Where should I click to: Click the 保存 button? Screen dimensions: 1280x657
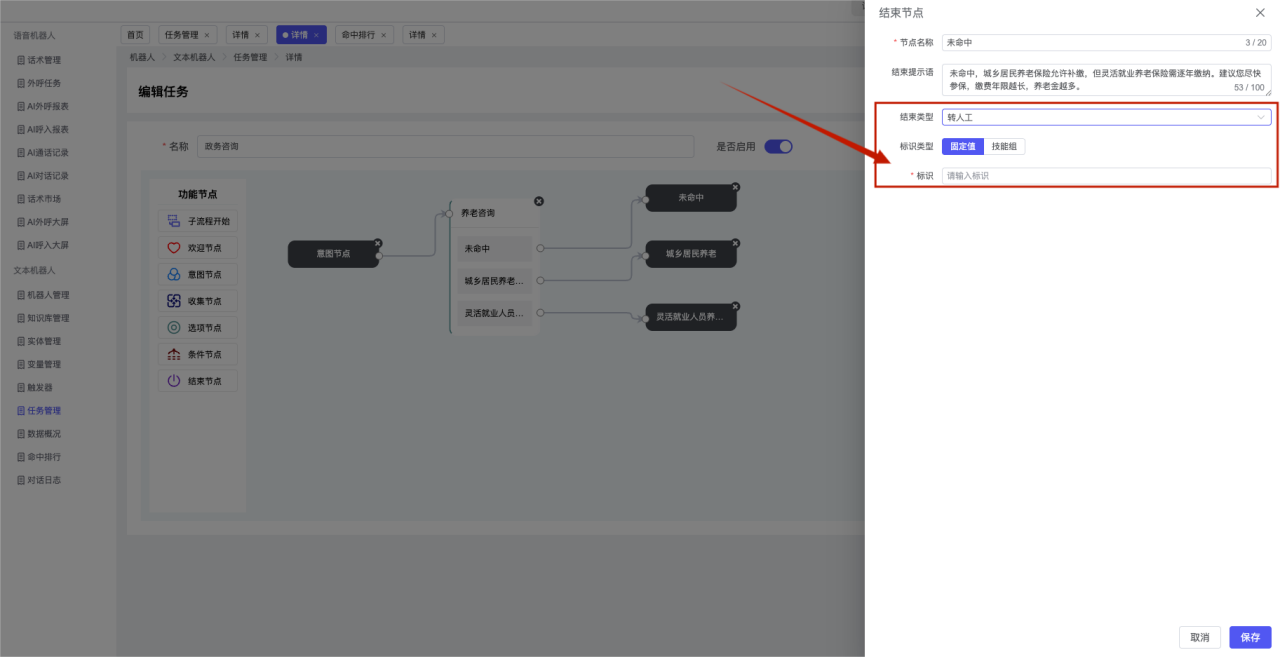click(1250, 637)
